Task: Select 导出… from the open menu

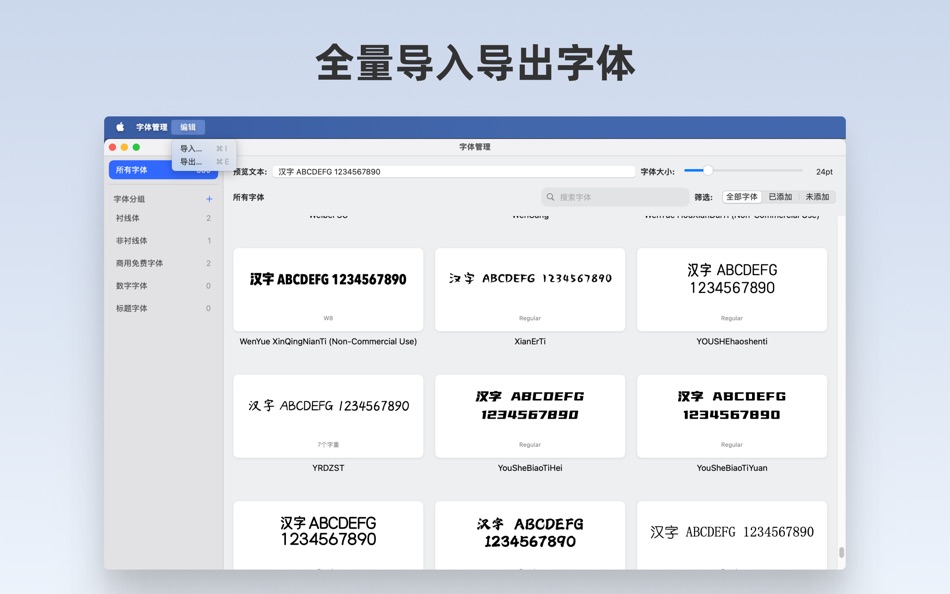Action: tap(190, 161)
